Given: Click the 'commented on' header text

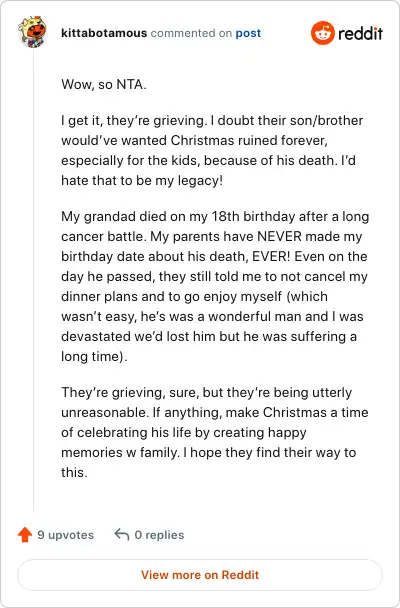Looking at the screenshot, I should [x=191, y=33].
